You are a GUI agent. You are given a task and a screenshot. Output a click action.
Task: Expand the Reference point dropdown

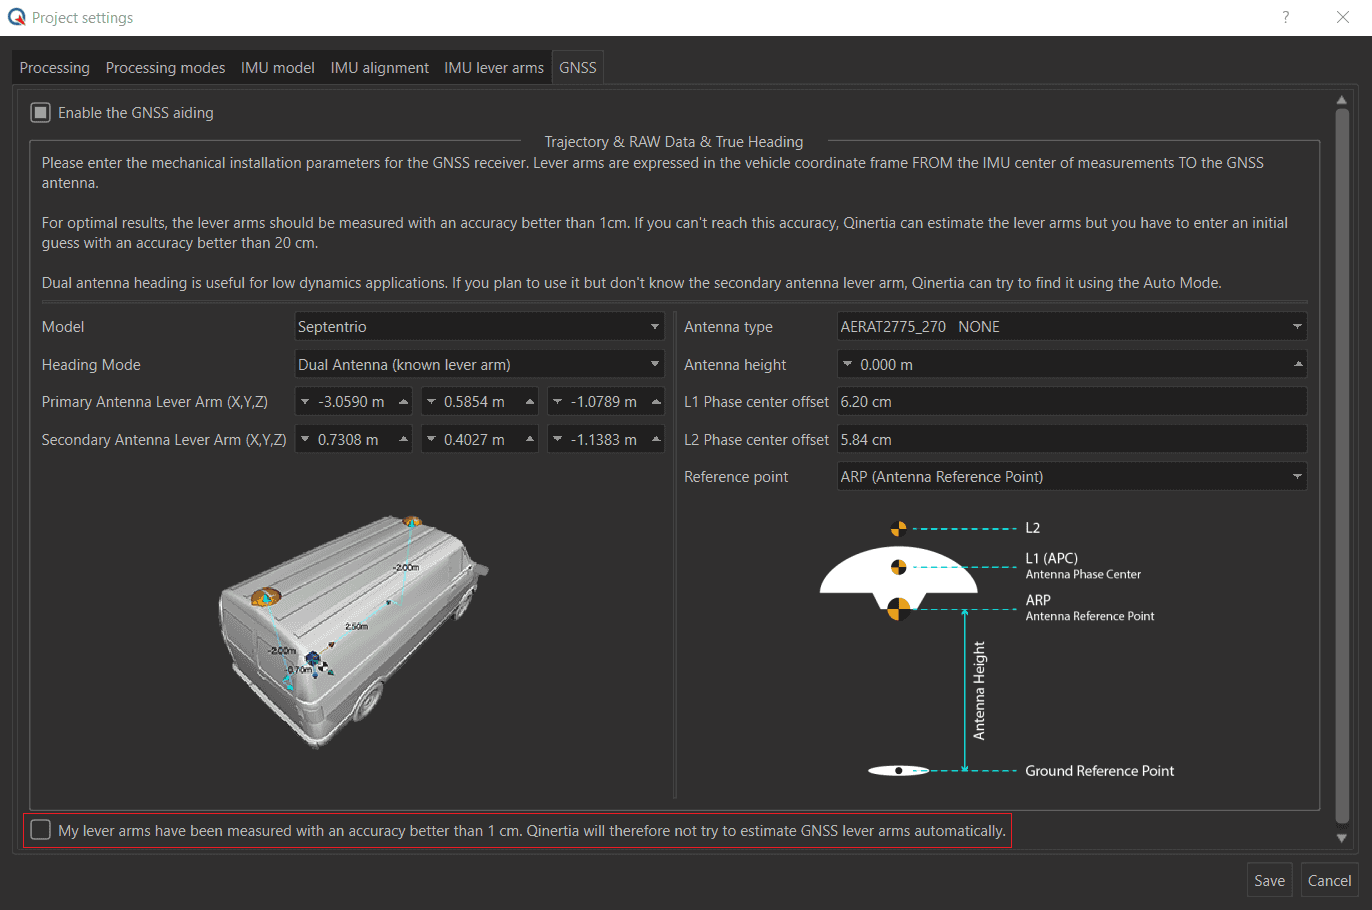(x=1071, y=477)
